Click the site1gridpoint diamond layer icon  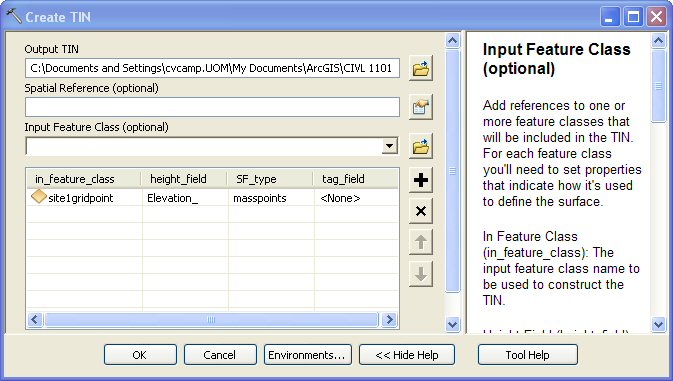tap(39, 197)
